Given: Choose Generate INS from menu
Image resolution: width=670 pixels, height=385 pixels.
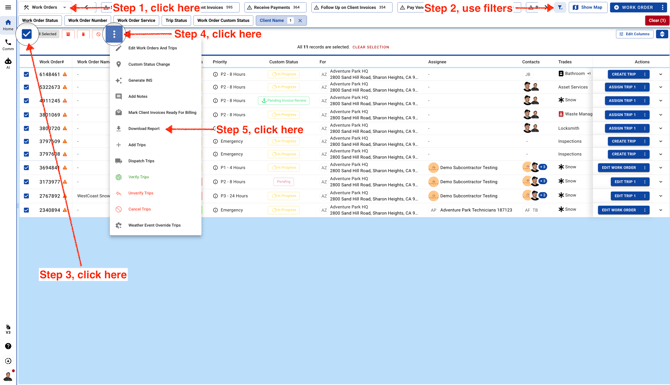Looking at the screenshot, I should 156,80.
